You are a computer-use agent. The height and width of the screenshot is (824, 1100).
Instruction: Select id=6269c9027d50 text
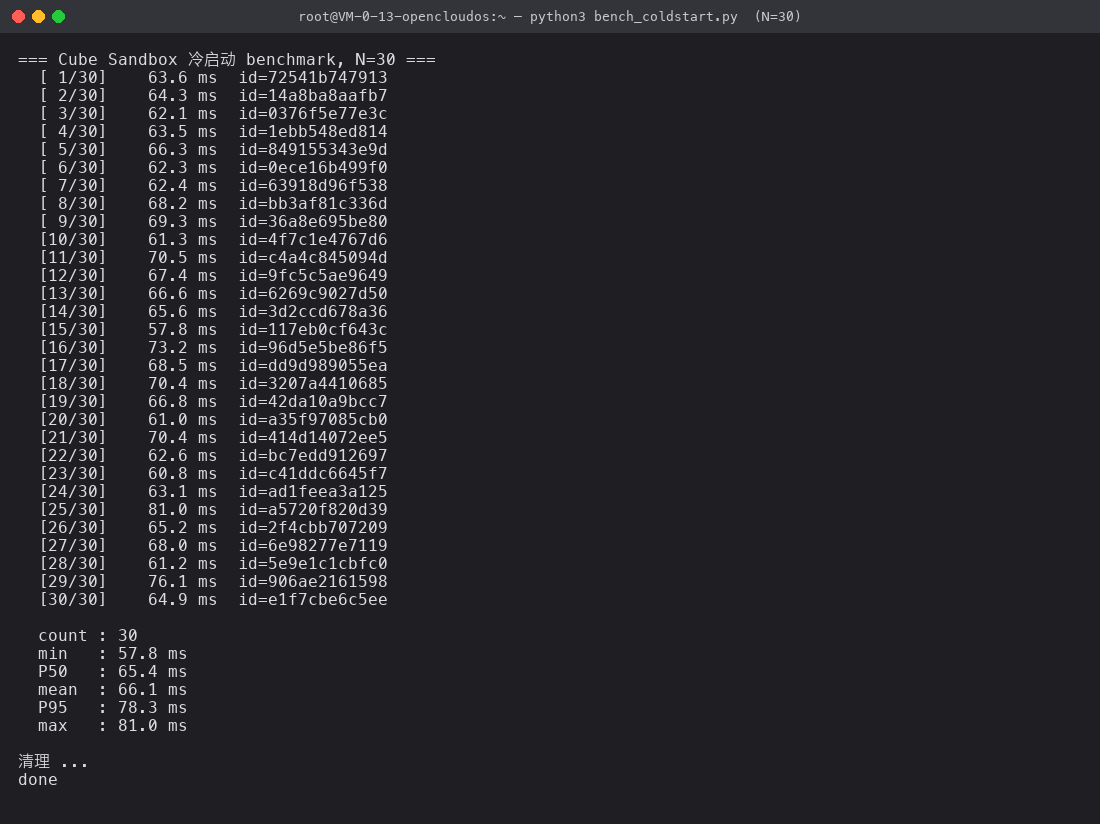coord(313,294)
